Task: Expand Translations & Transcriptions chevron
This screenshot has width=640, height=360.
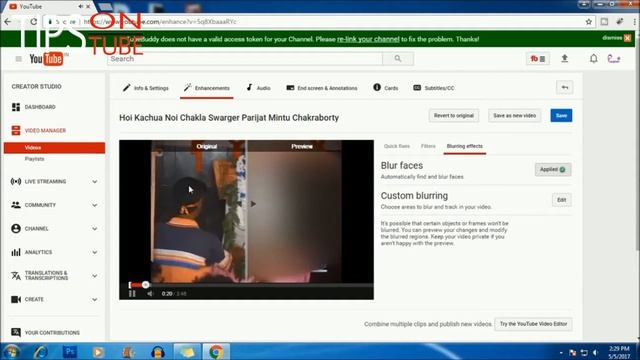Action: pyautogui.click(x=95, y=276)
